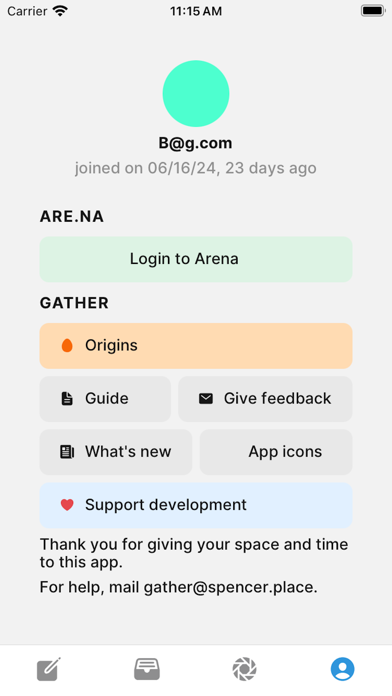Select the profile tab icon

(342, 669)
